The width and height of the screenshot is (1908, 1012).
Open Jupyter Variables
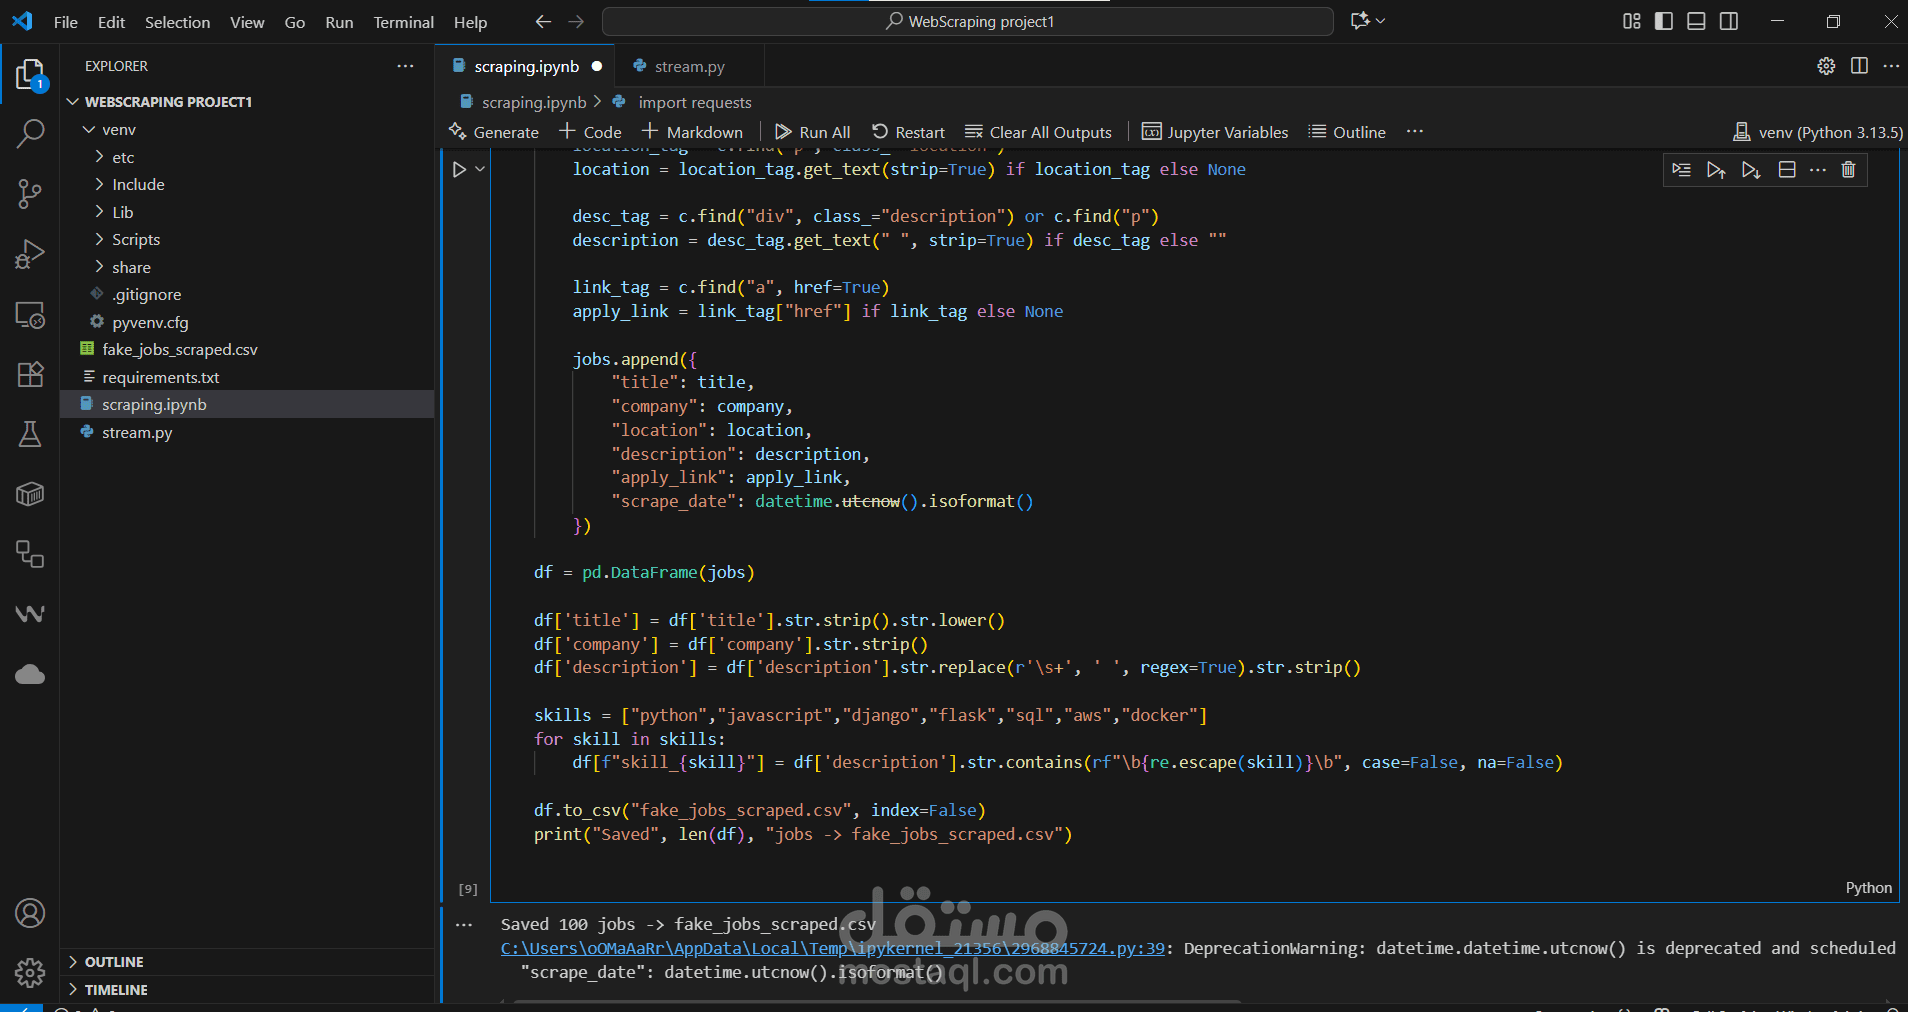[1215, 132]
